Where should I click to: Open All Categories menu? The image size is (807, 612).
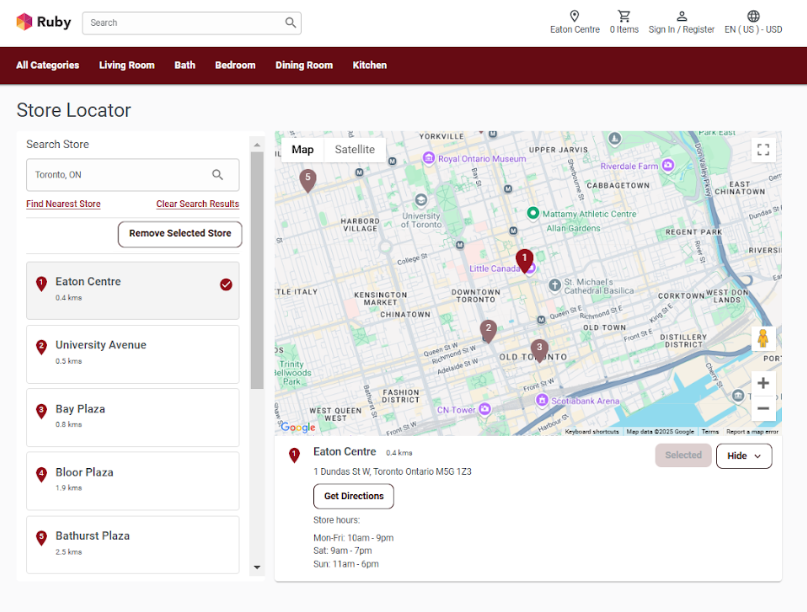click(47, 65)
